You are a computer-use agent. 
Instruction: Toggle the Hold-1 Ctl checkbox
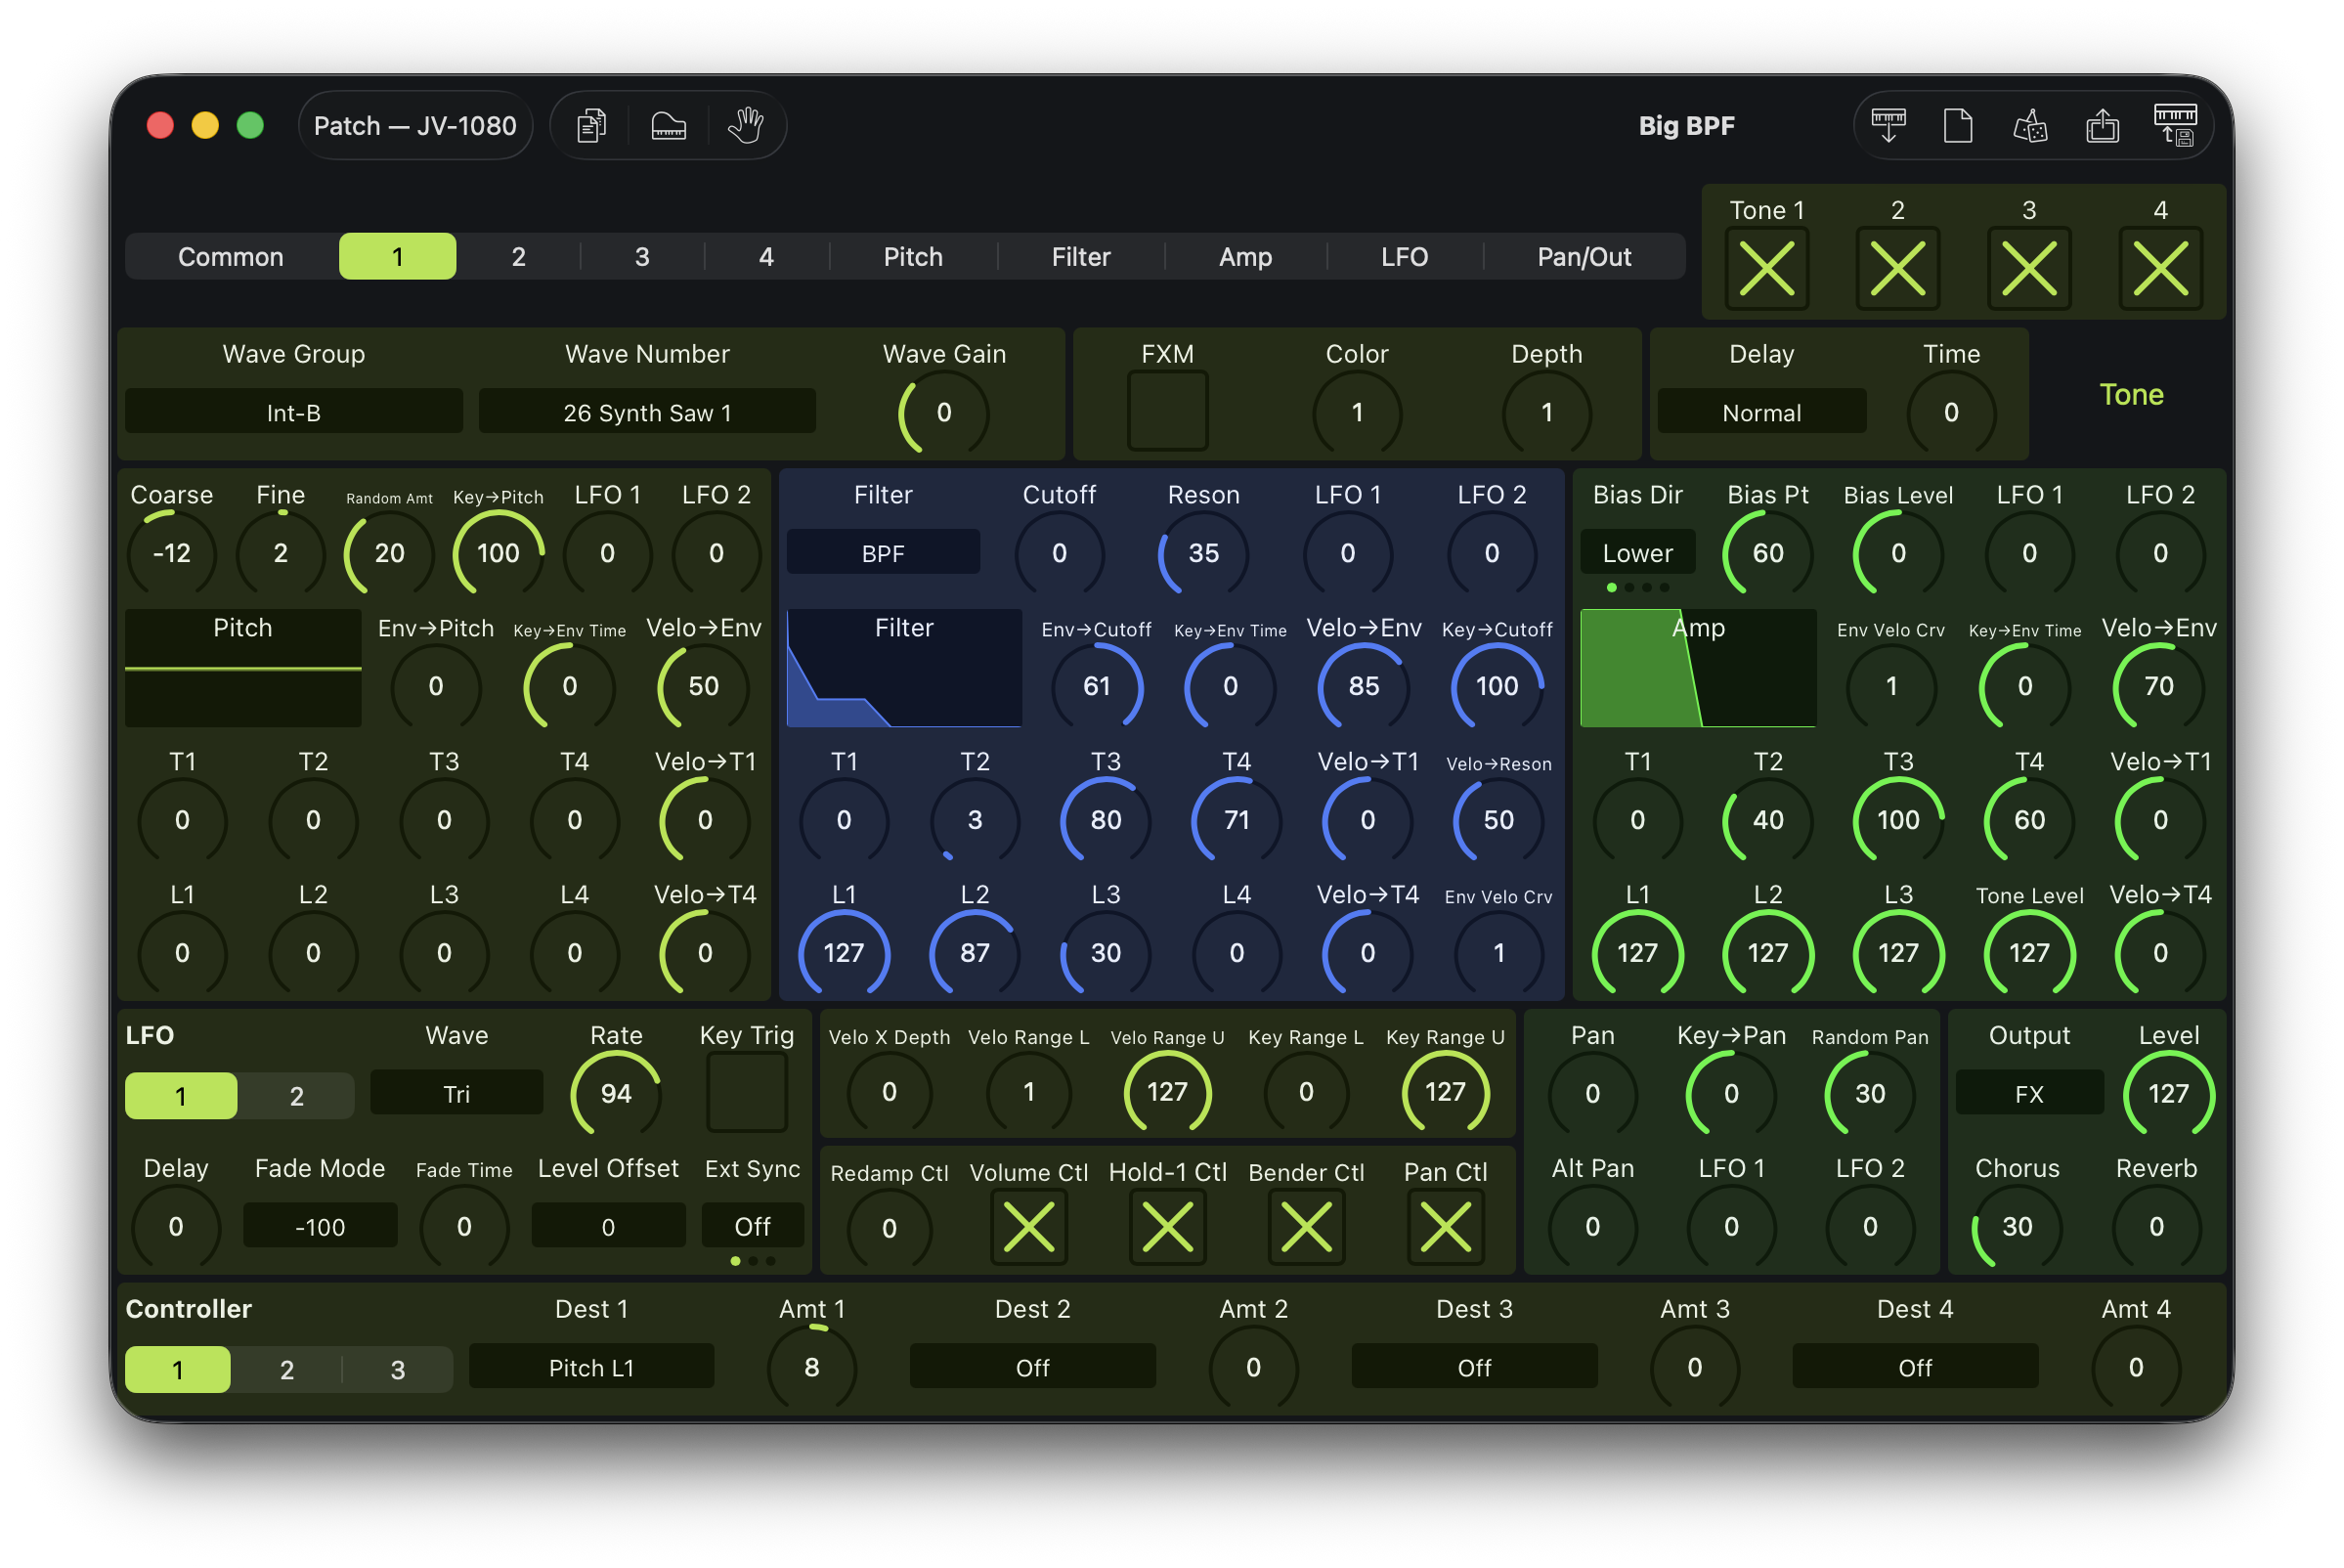[1167, 1227]
